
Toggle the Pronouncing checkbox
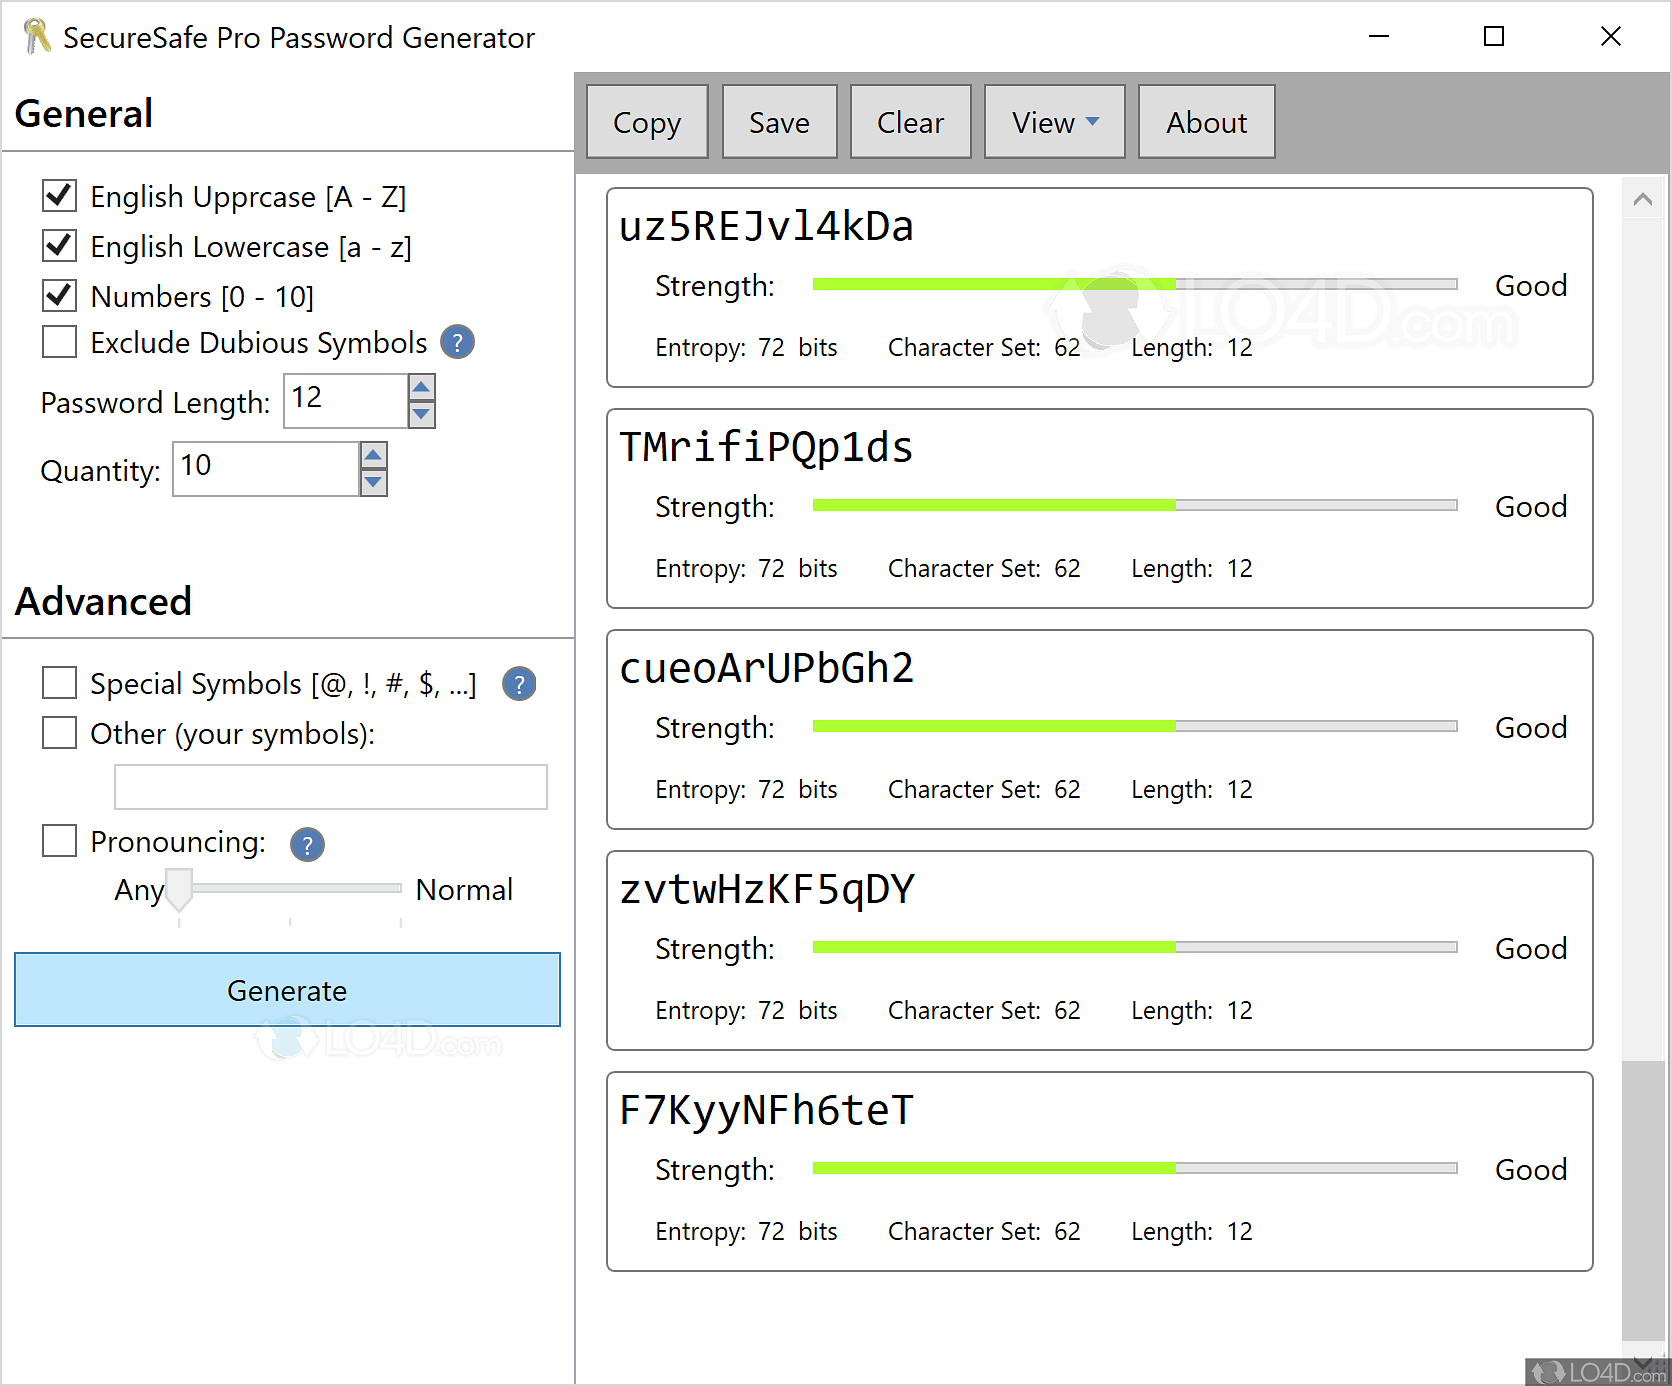(60, 841)
